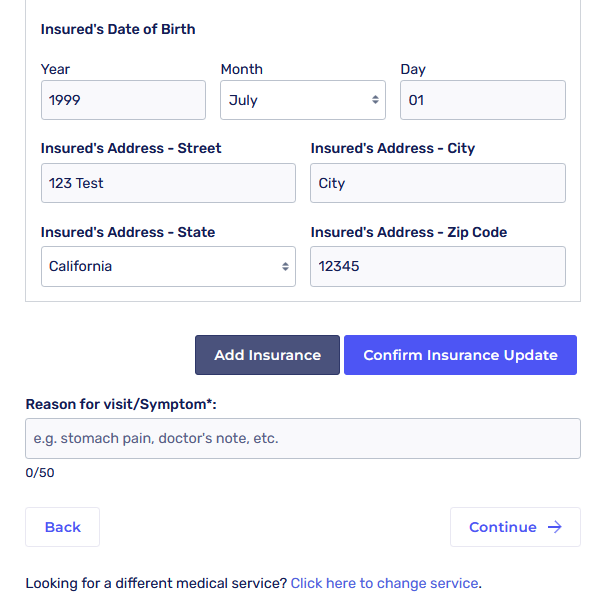Focus the Day field containing 01
The width and height of the screenshot is (611, 614).
[x=482, y=100]
